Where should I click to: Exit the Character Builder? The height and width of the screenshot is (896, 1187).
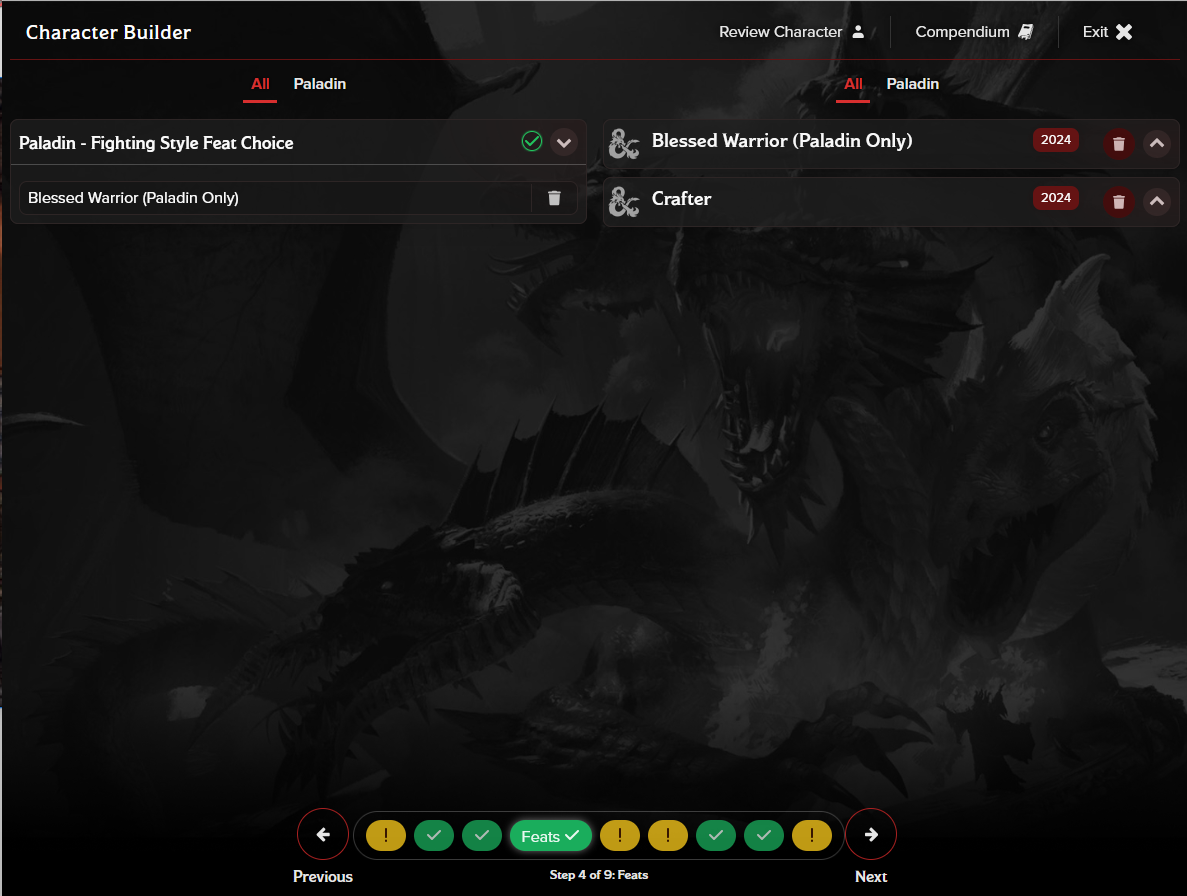point(1107,32)
